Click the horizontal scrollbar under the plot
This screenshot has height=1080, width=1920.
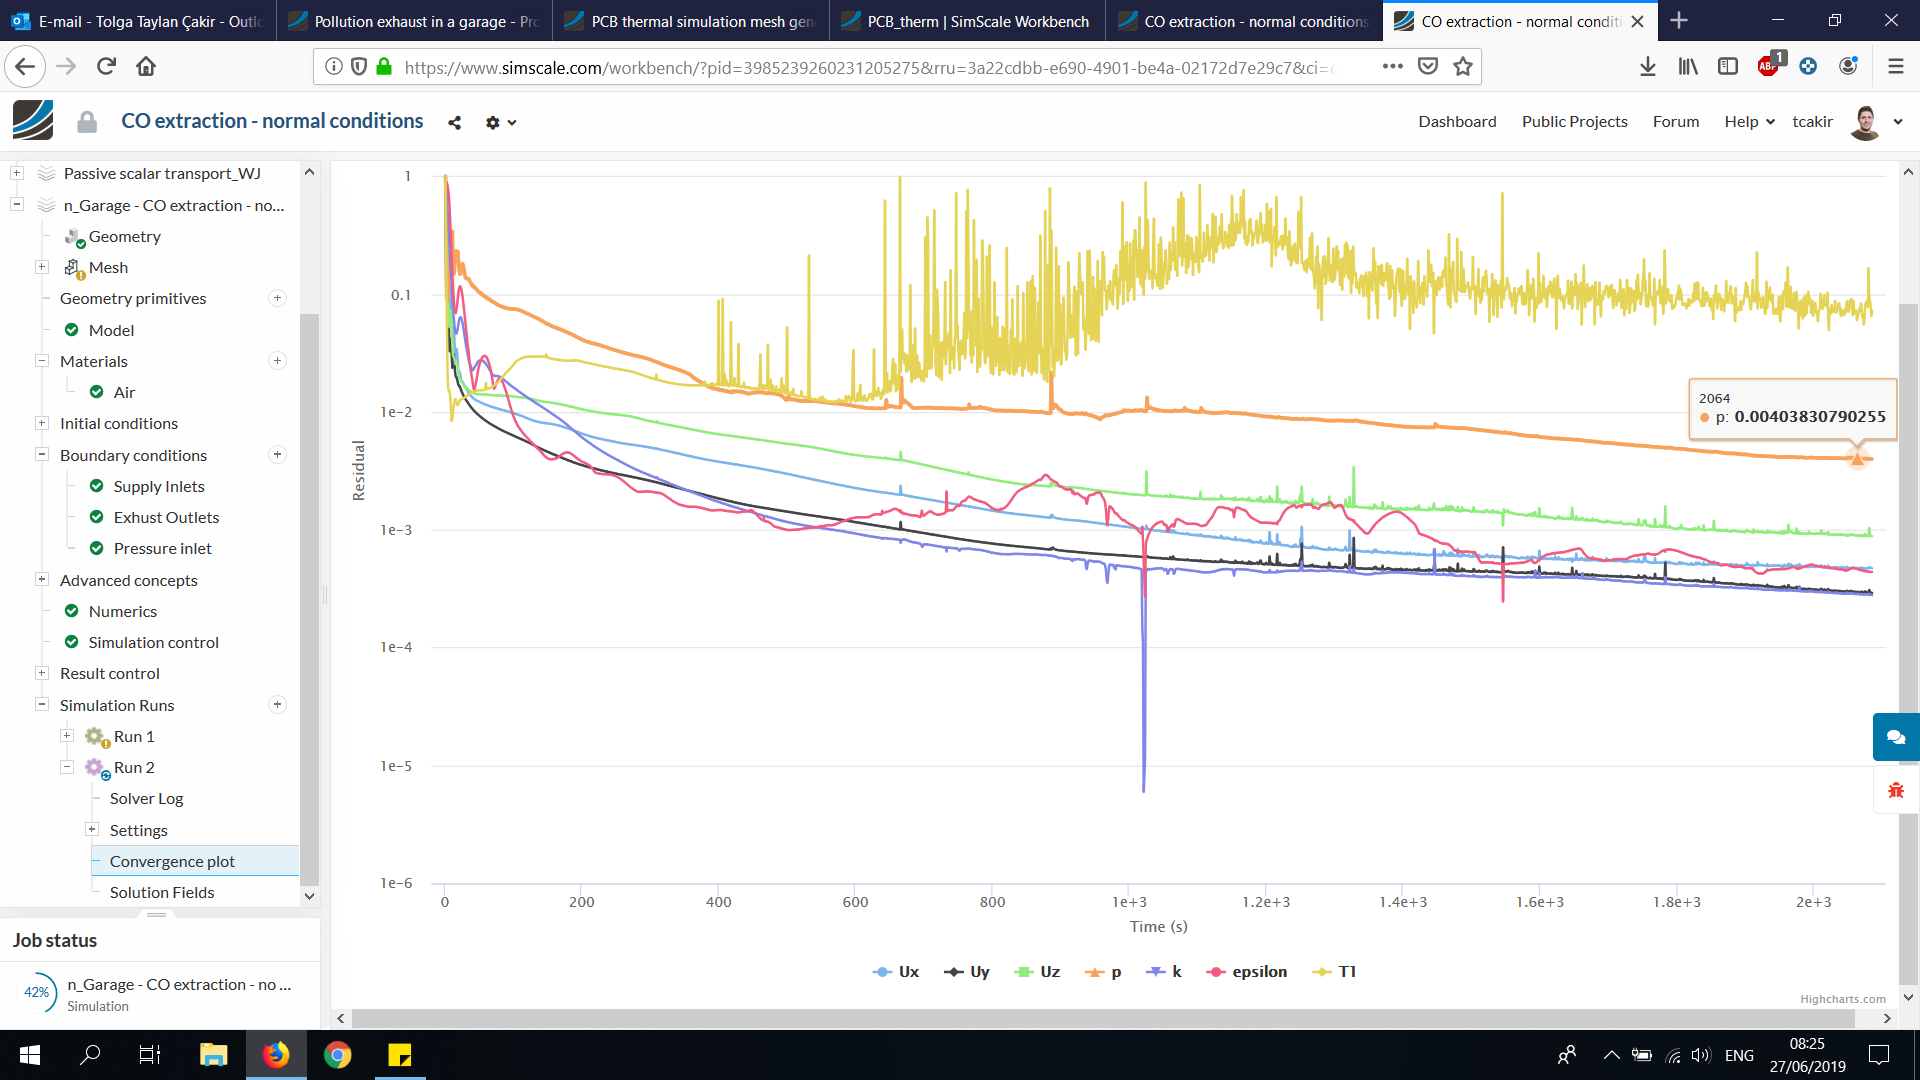click(x=1100, y=1018)
